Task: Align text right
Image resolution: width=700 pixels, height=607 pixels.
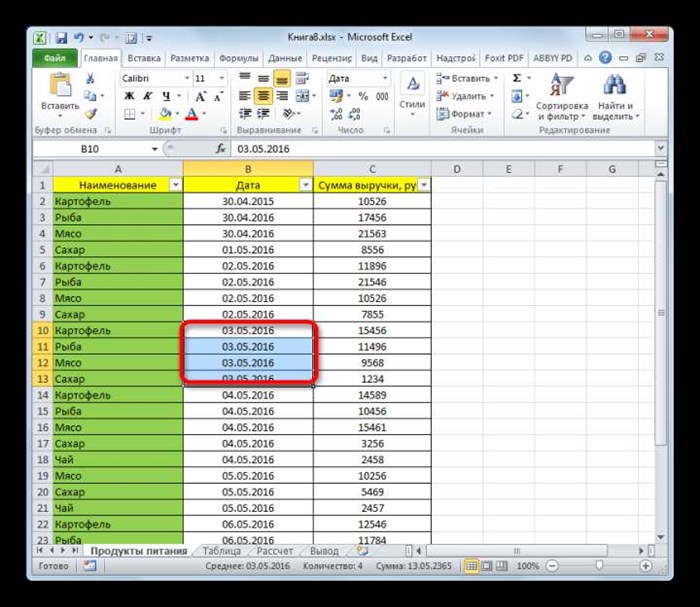Action: click(282, 96)
